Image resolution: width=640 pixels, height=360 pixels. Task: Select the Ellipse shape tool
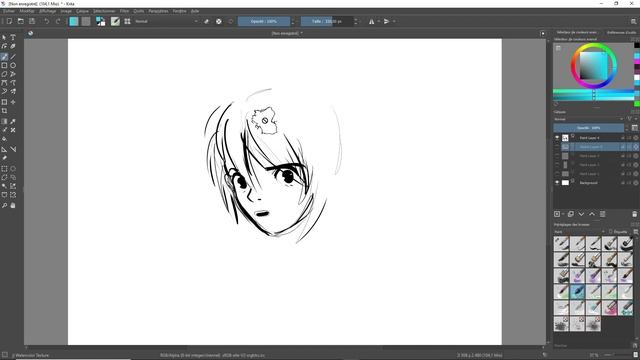pyautogui.click(x=13, y=65)
